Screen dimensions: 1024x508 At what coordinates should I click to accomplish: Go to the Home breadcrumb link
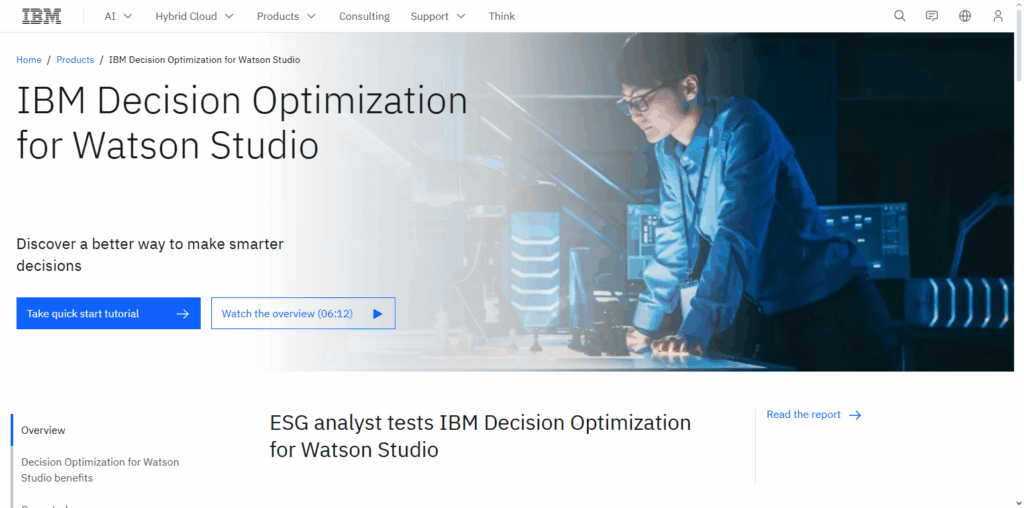click(29, 59)
